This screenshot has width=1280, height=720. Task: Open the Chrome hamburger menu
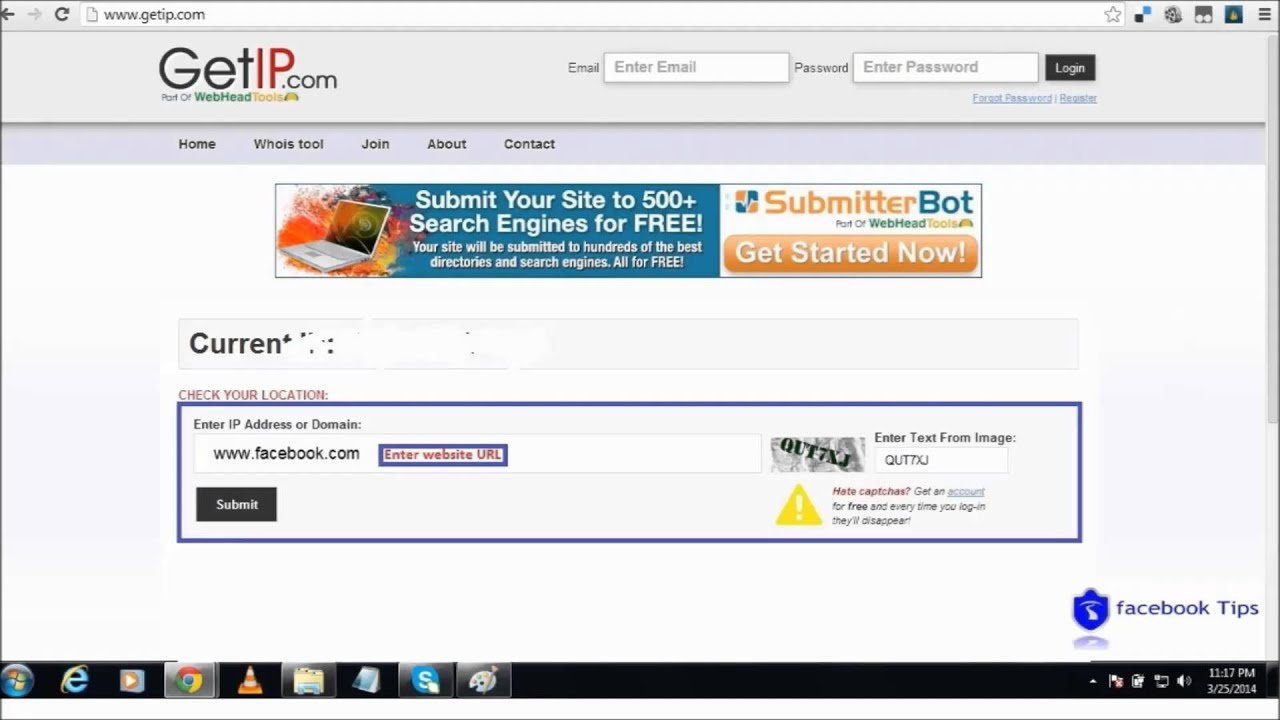click(1266, 14)
